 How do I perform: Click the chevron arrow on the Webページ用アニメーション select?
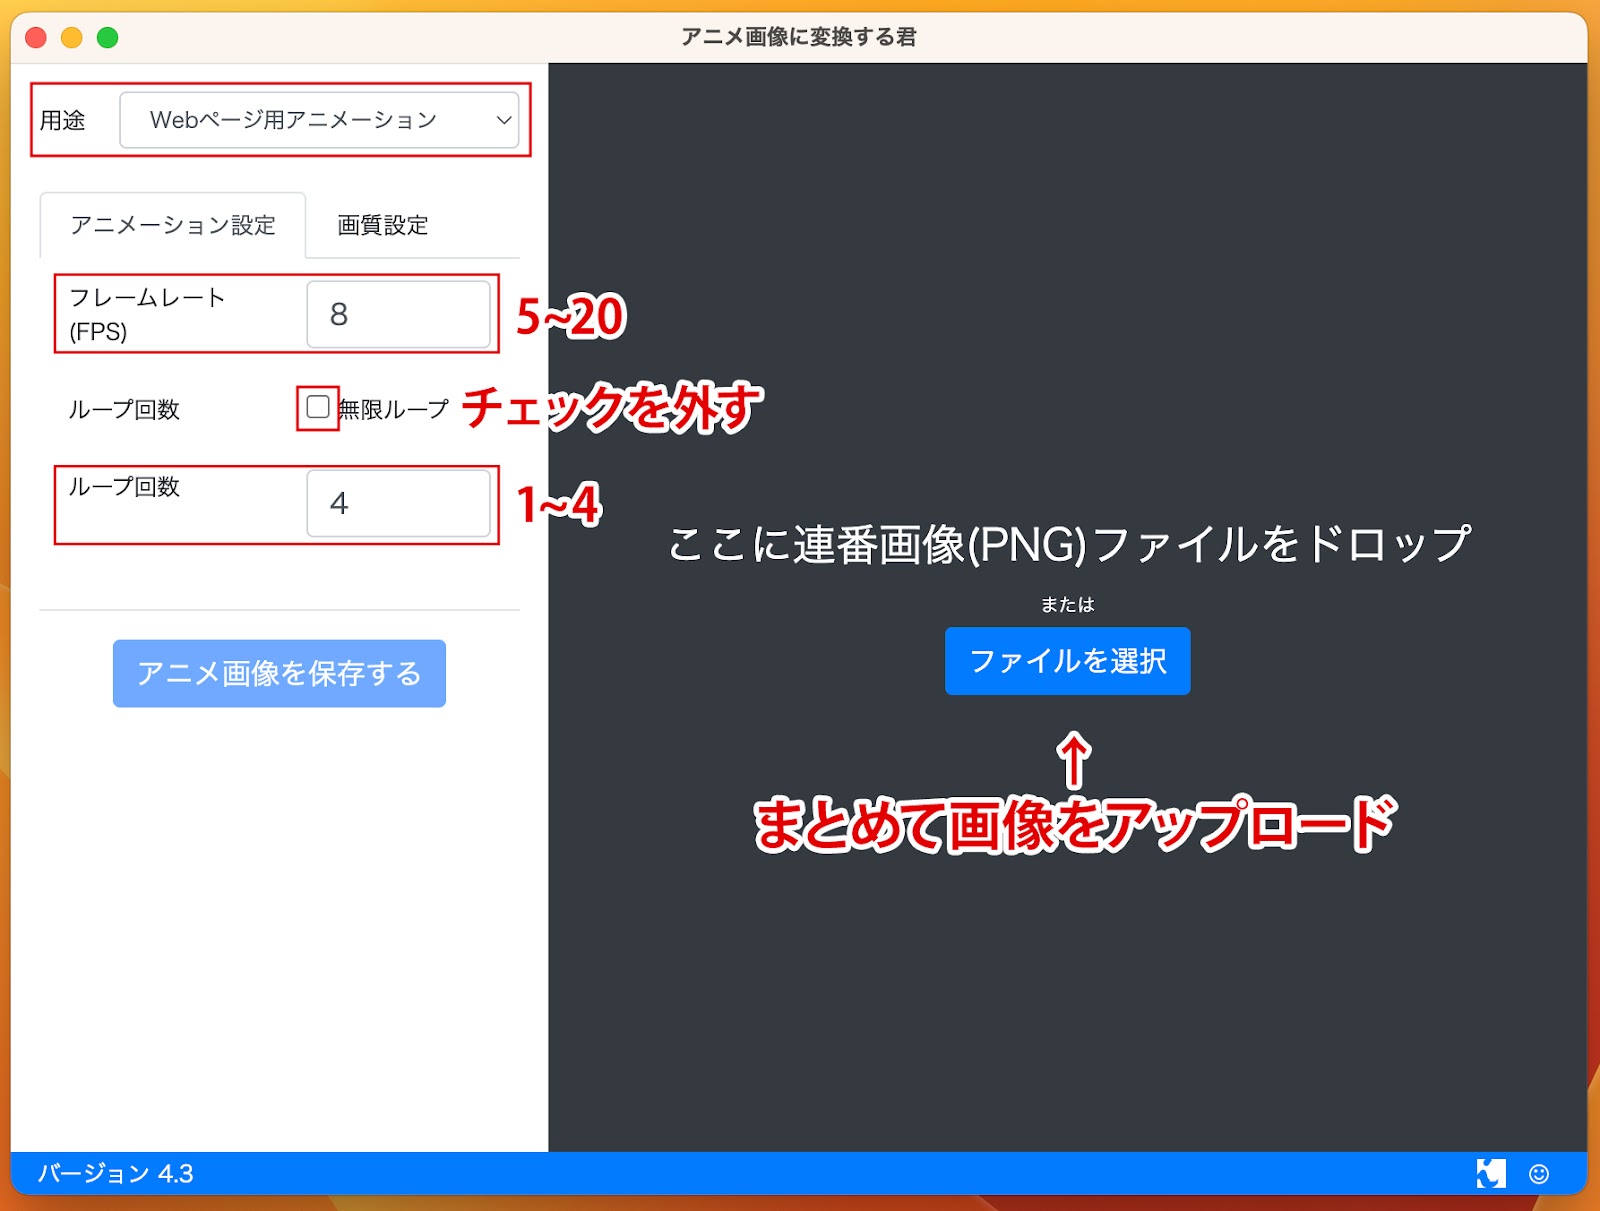pyautogui.click(x=504, y=120)
